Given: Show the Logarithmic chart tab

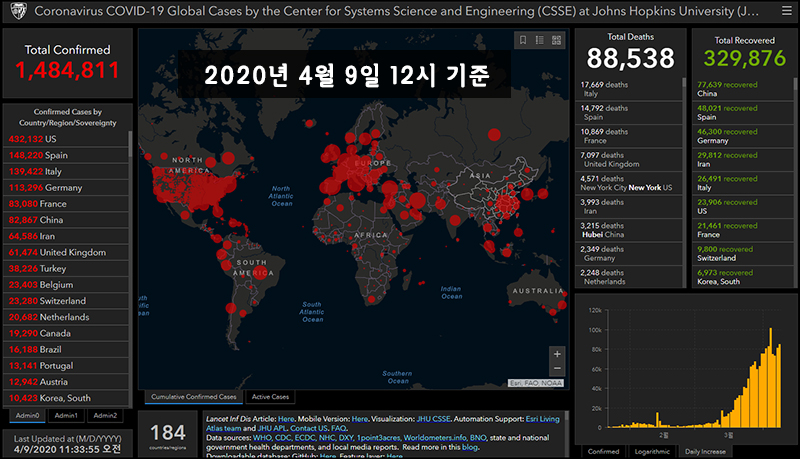Looking at the screenshot, I should 652,451.
